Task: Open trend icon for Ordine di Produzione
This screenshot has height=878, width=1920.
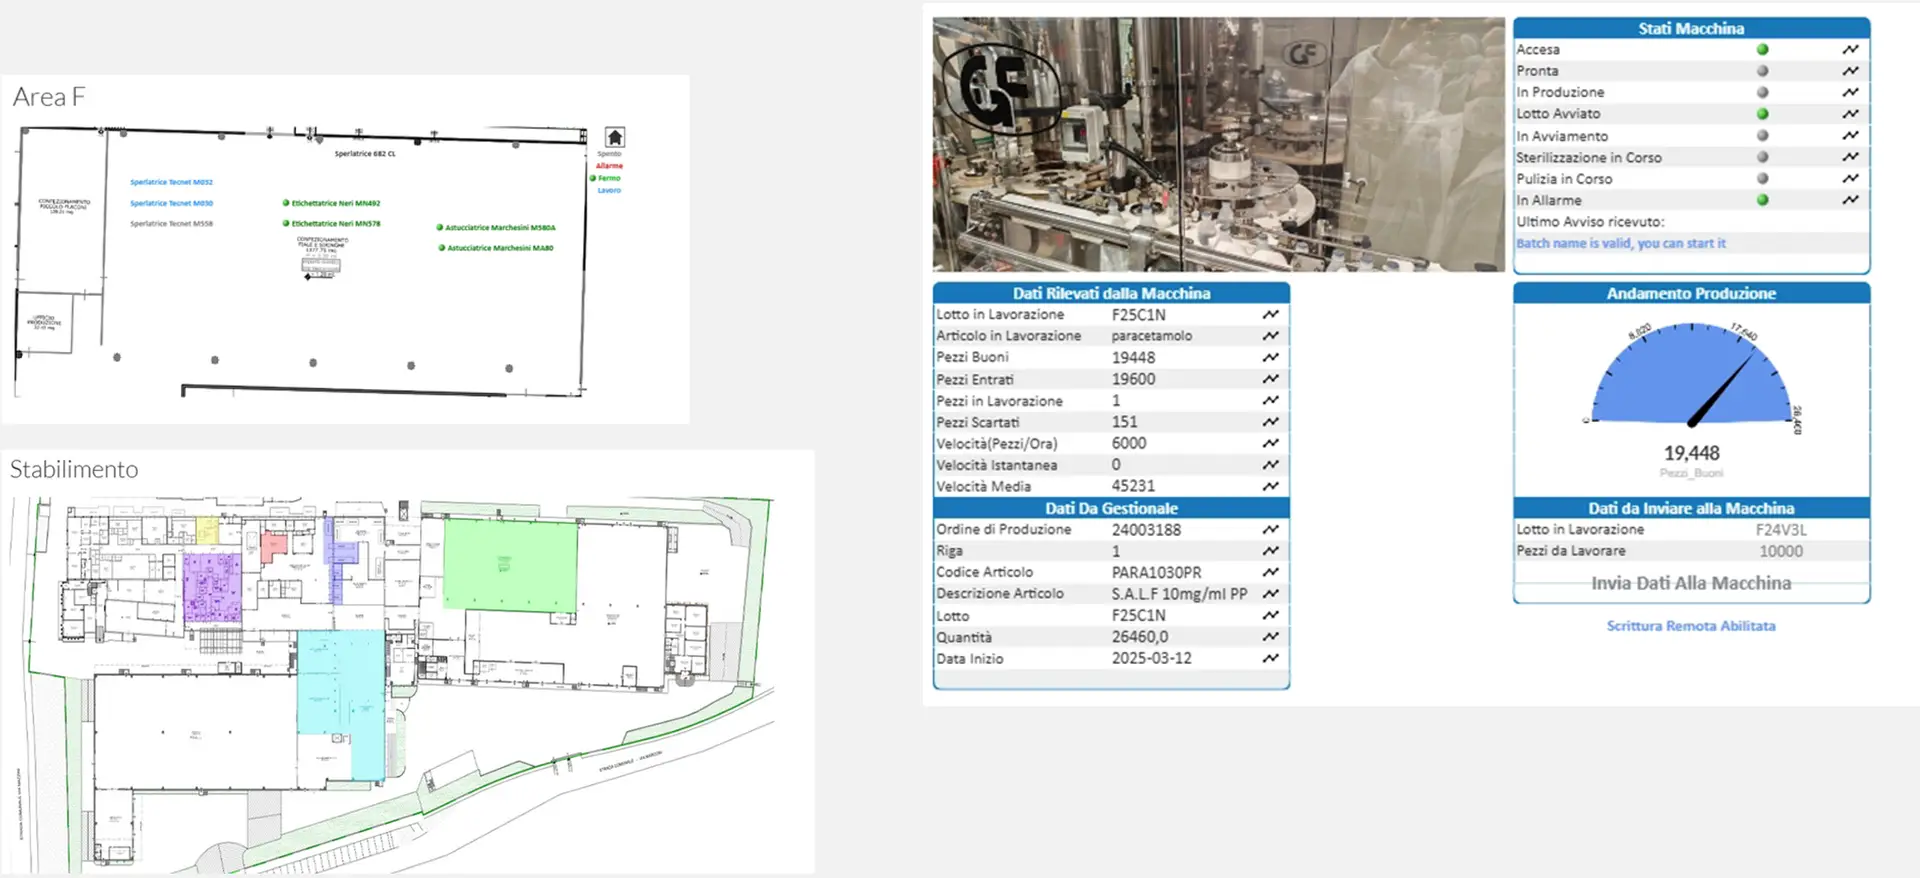Action: (1270, 529)
